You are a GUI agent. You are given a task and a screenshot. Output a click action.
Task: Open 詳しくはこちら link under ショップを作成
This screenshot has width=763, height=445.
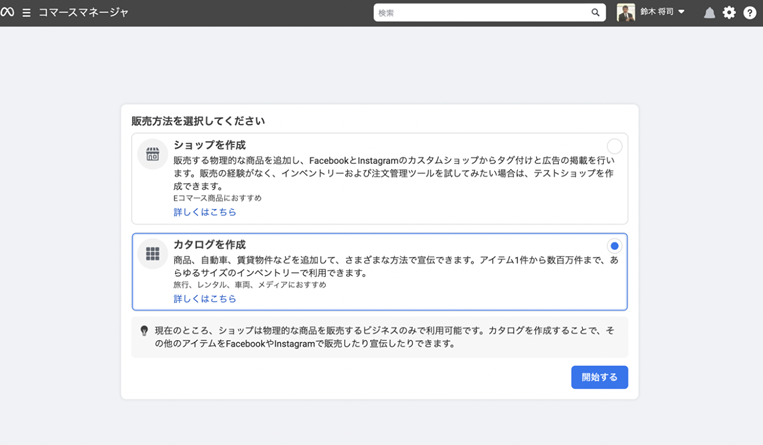pos(205,212)
